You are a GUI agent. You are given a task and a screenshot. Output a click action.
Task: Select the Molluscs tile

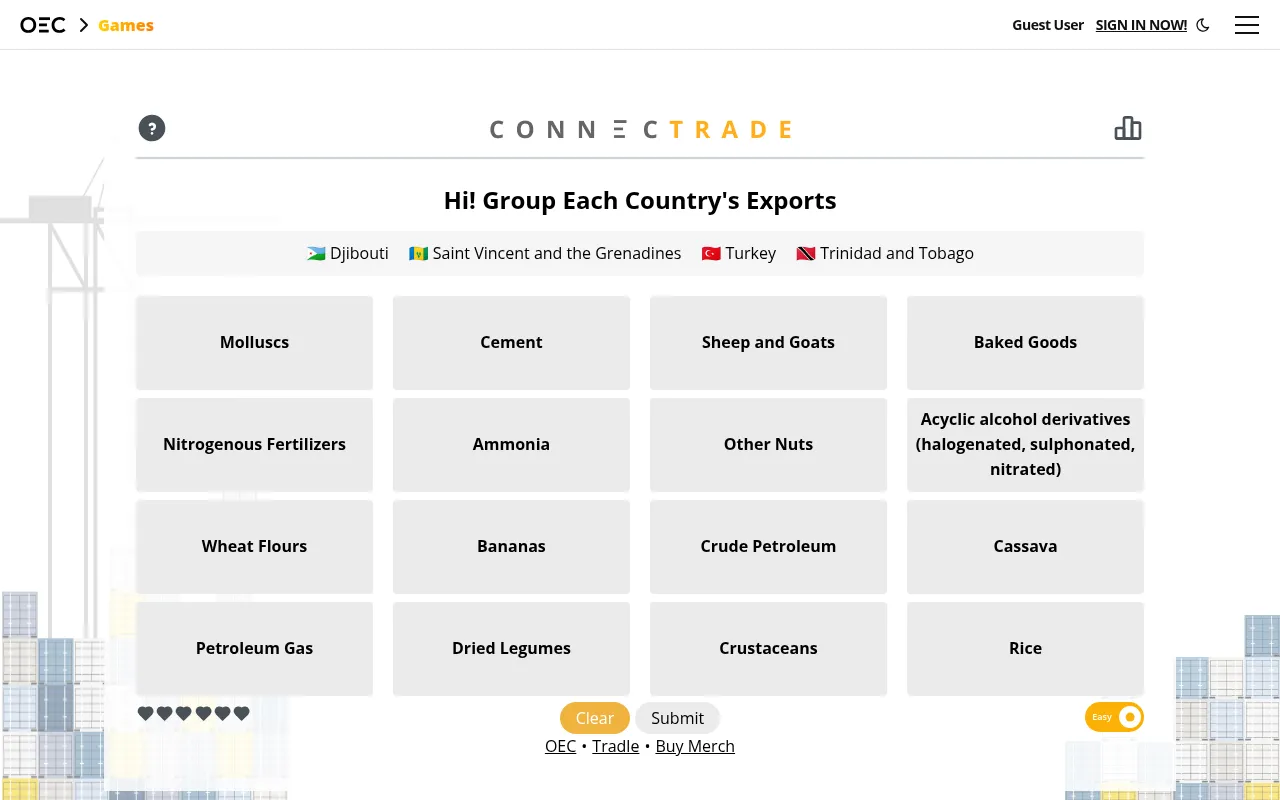coord(254,342)
